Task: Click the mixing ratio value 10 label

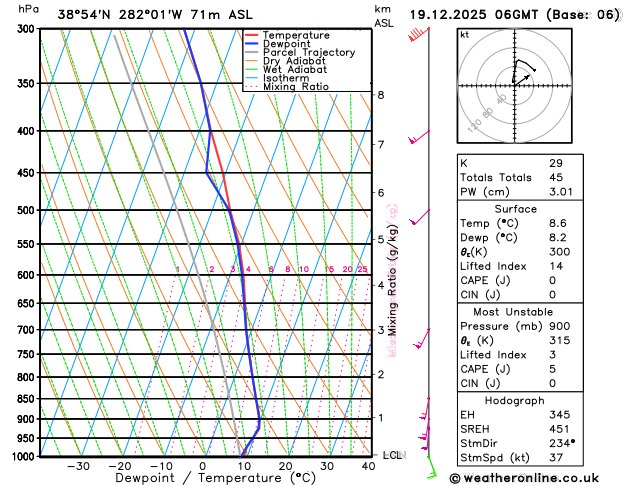Action: [304, 269]
